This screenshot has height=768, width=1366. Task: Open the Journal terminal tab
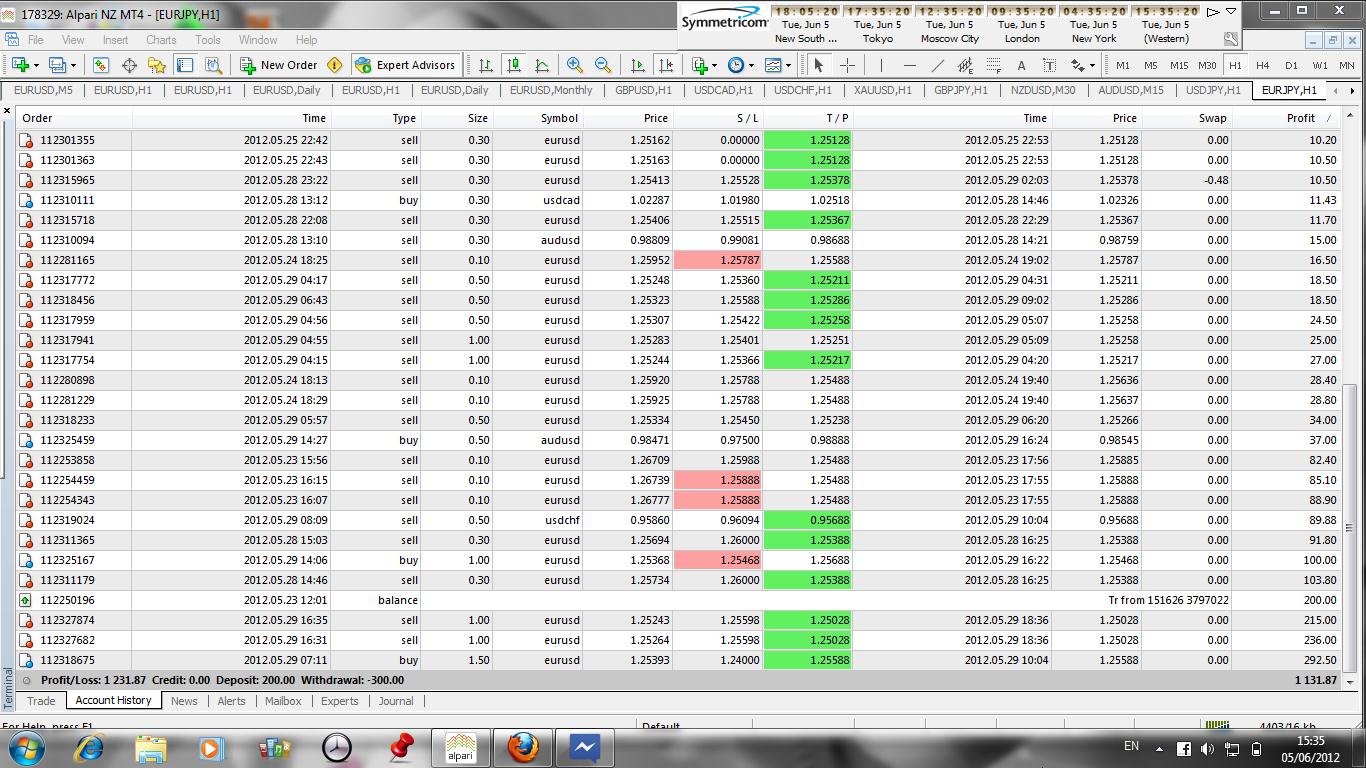click(x=396, y=701)
